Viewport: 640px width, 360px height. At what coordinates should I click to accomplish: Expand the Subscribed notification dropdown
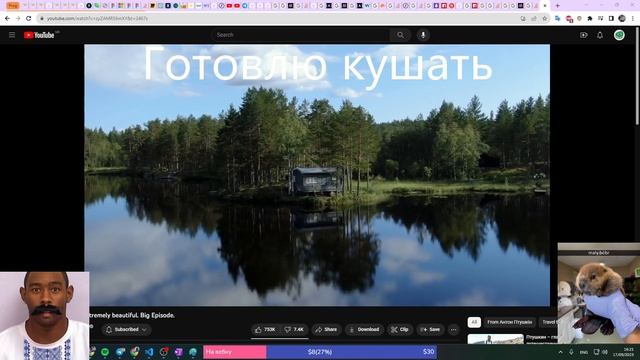click(x=127, y=329)
